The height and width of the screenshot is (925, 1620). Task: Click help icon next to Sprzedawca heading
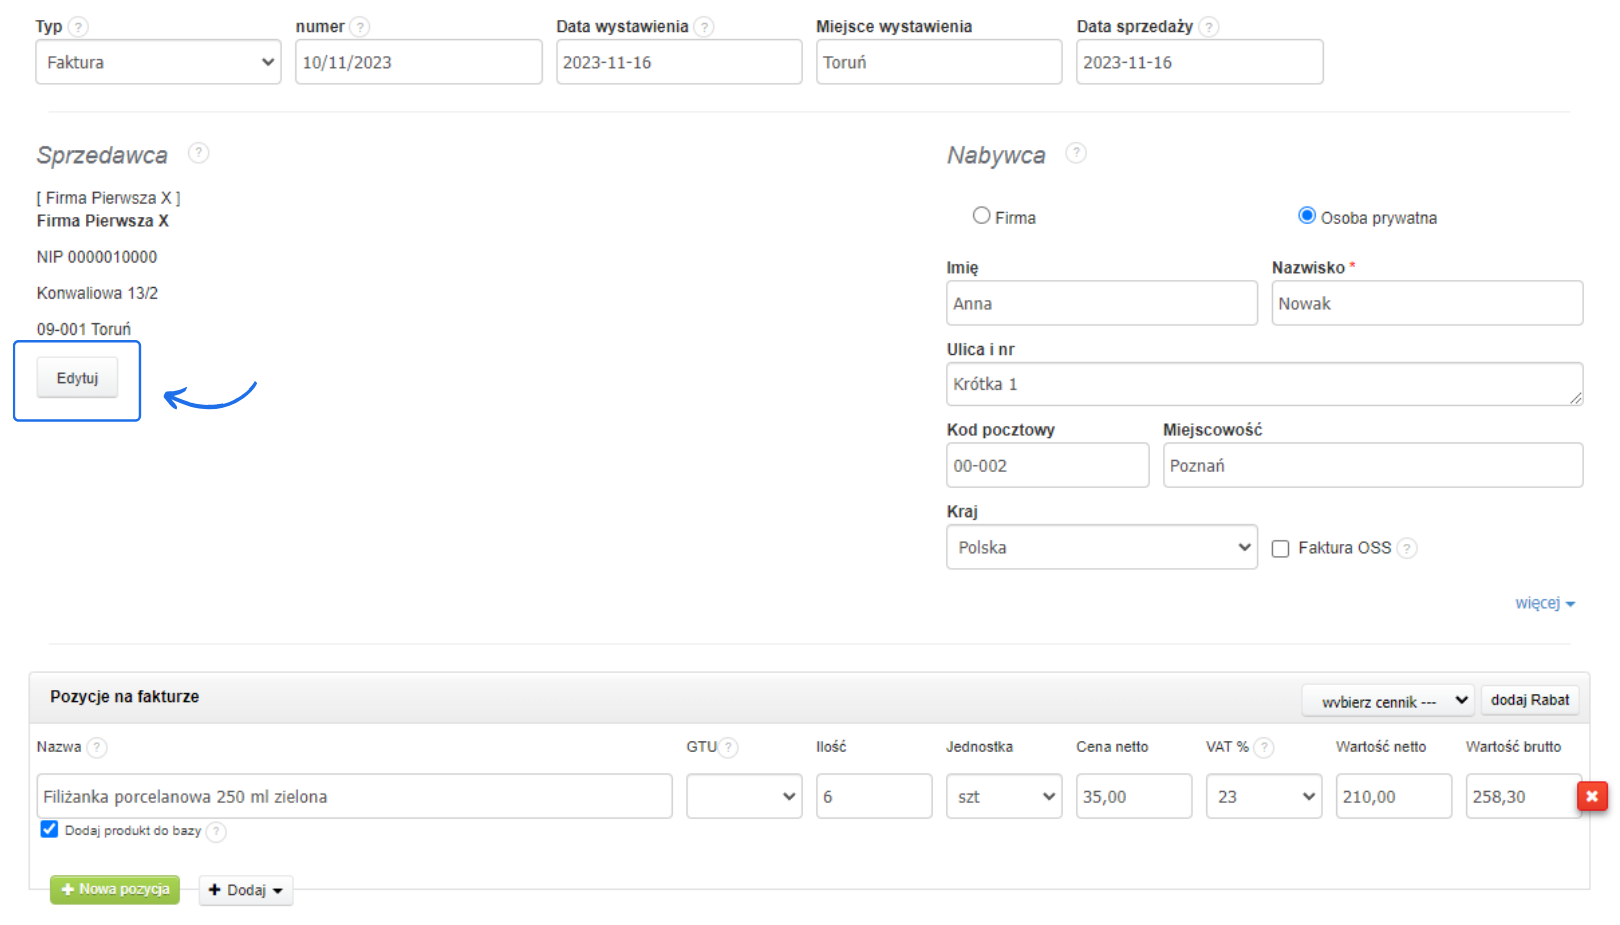click(199, 153)
